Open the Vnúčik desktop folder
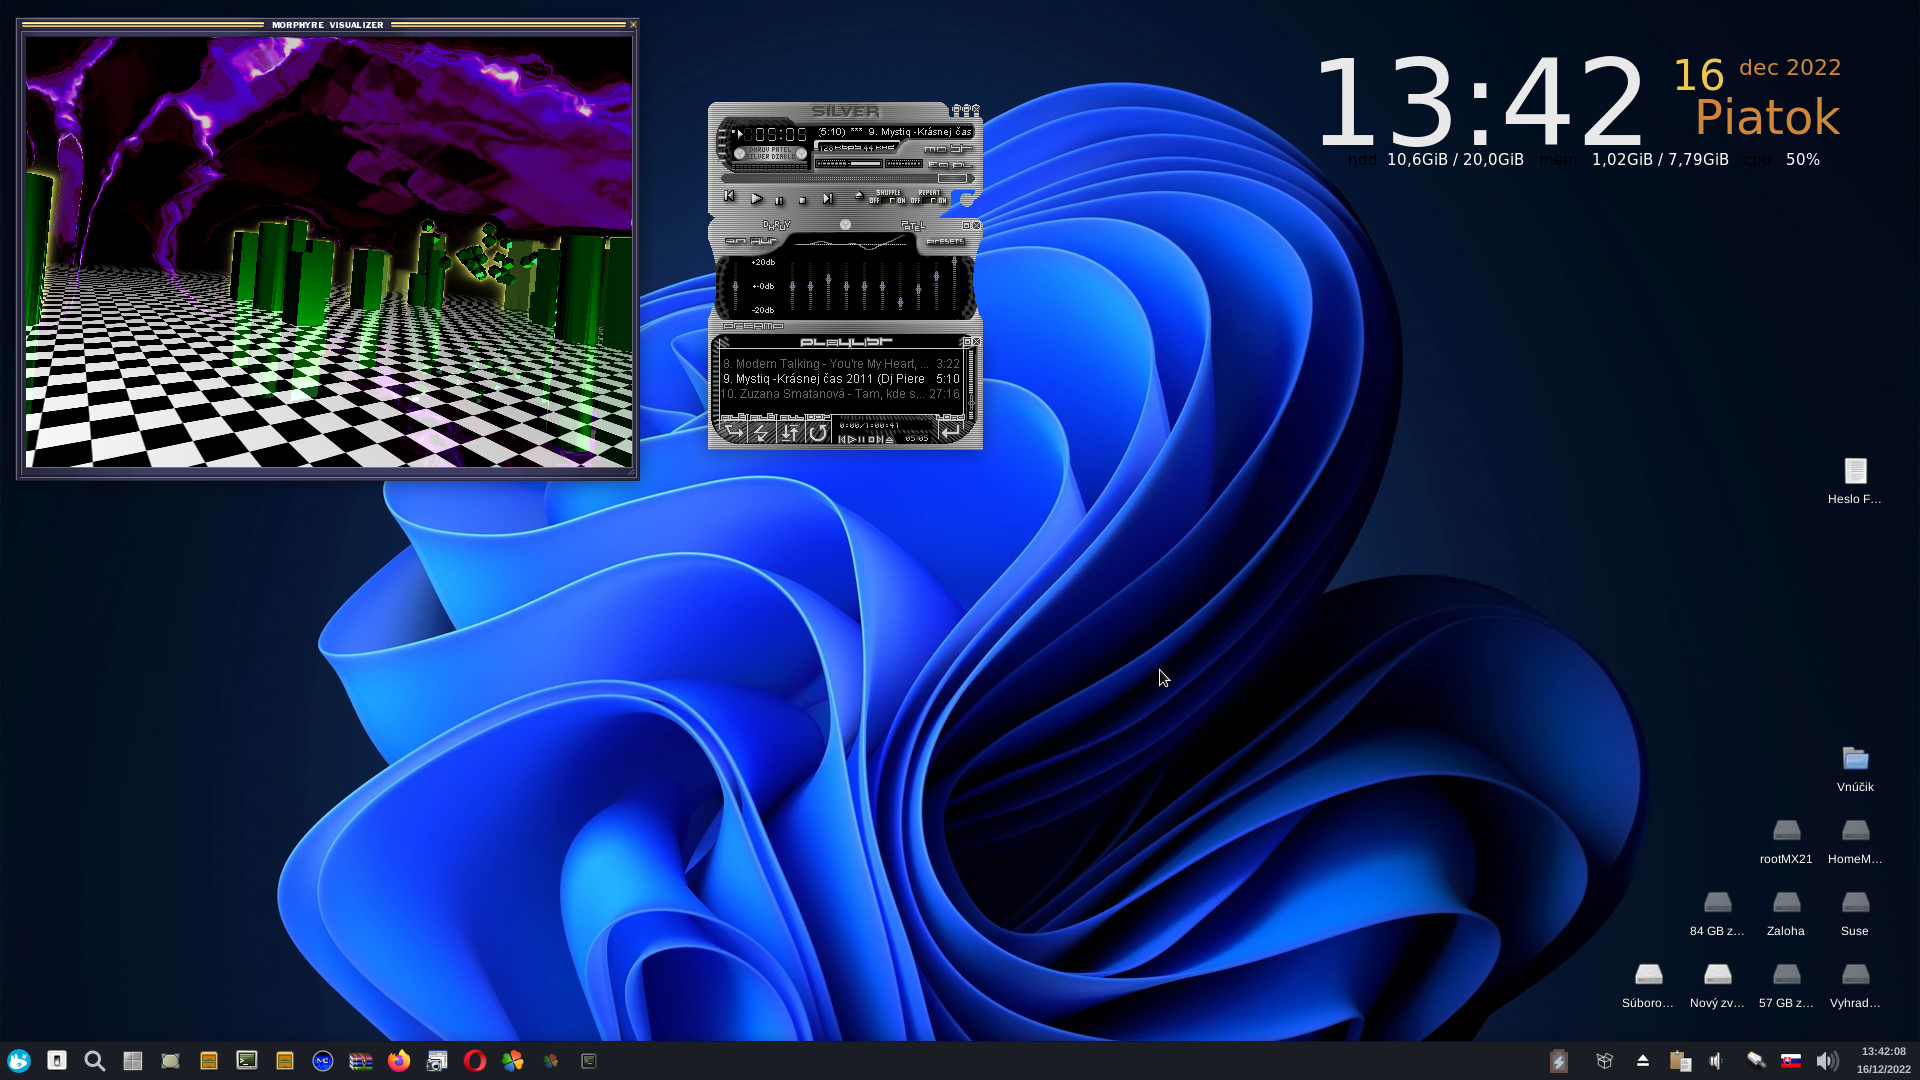The width and height of the screenshot is (1920, 1080). tap(1855, 760)
